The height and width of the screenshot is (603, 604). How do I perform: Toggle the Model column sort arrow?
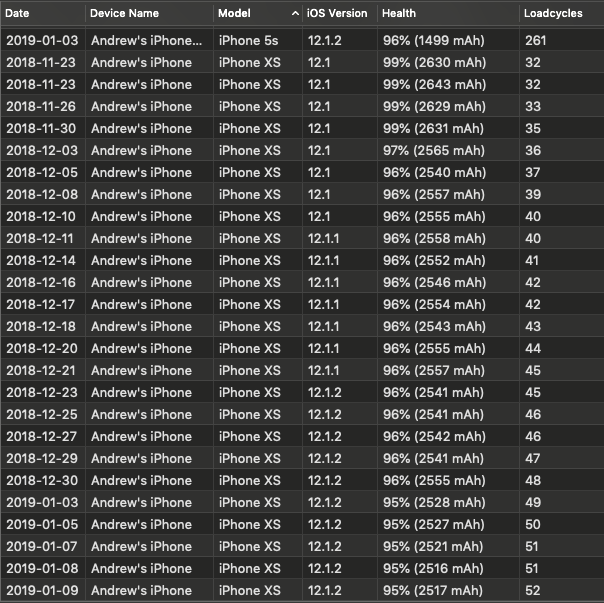[x=295, y=13]
